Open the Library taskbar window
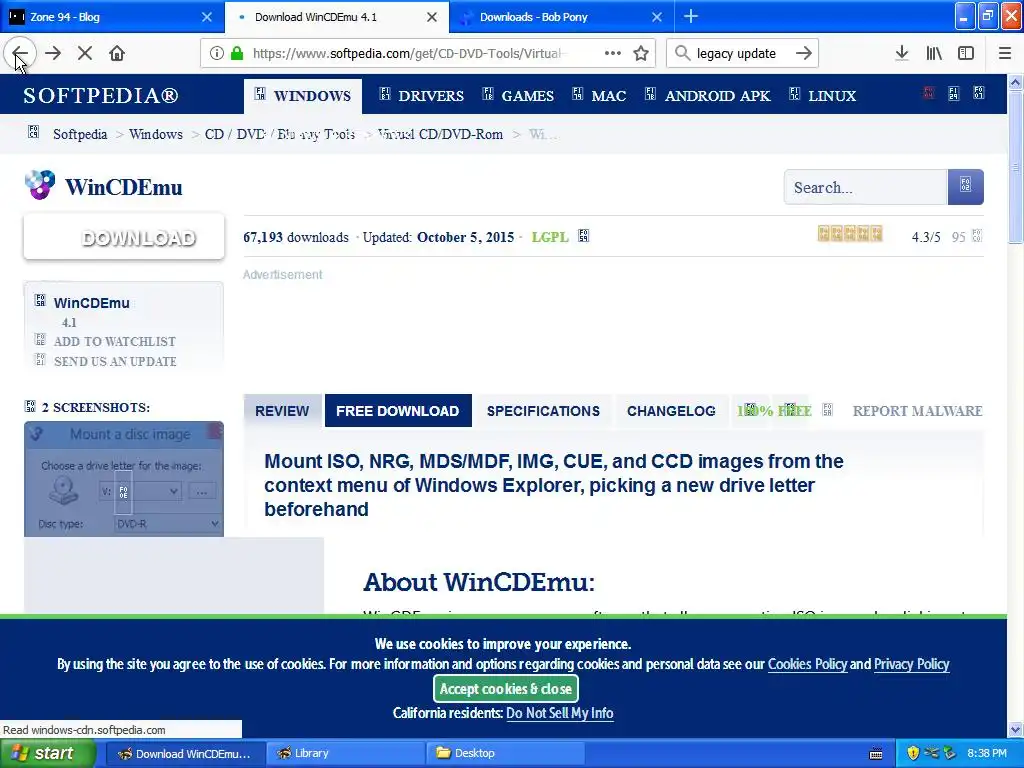The width and height of the screenshot is (1024, 768). [x=345, y=753]
